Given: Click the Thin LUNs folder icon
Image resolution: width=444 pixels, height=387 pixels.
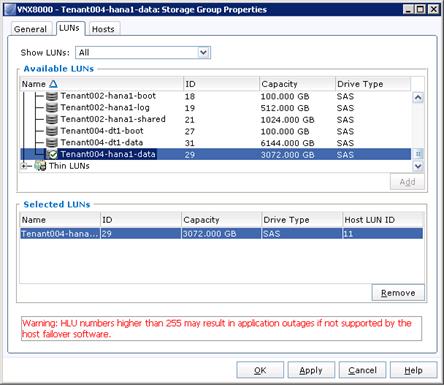Looking at the screenshot, I should (x=40, y=166).
